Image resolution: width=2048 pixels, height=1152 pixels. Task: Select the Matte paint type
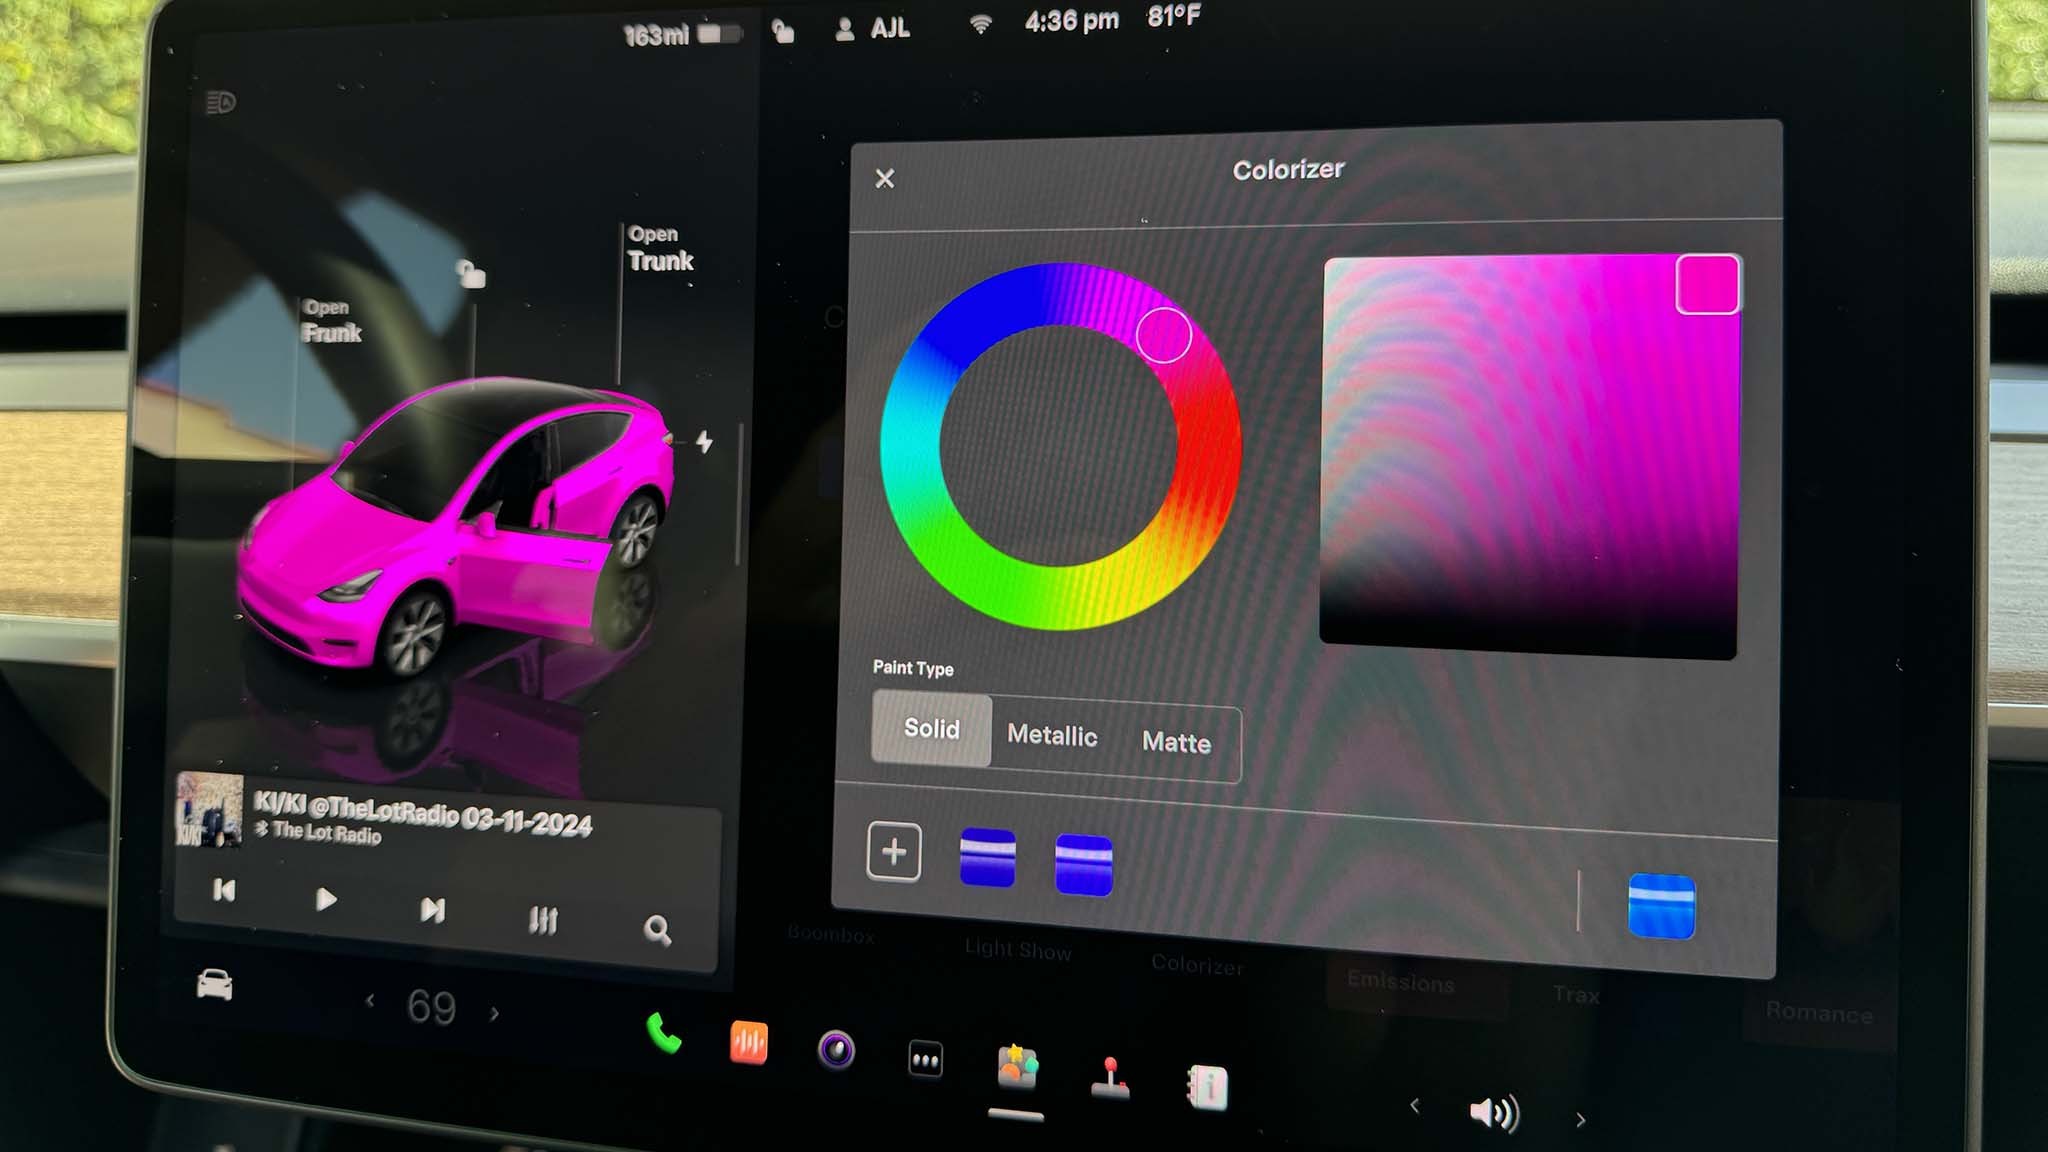point(1176,743)
